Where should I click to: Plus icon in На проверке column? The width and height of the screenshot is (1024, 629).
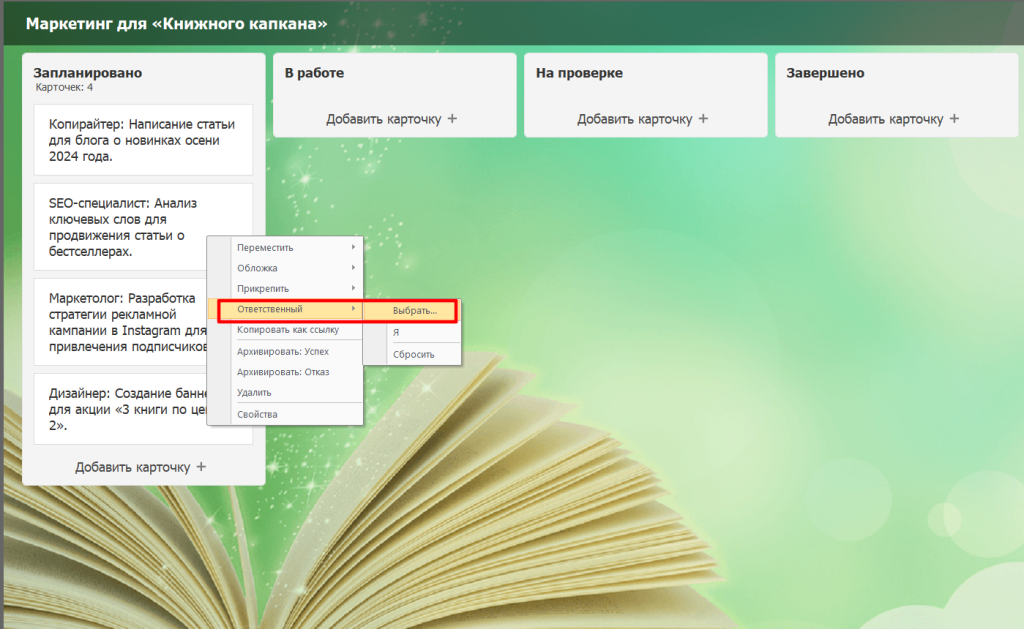[703, 118]
